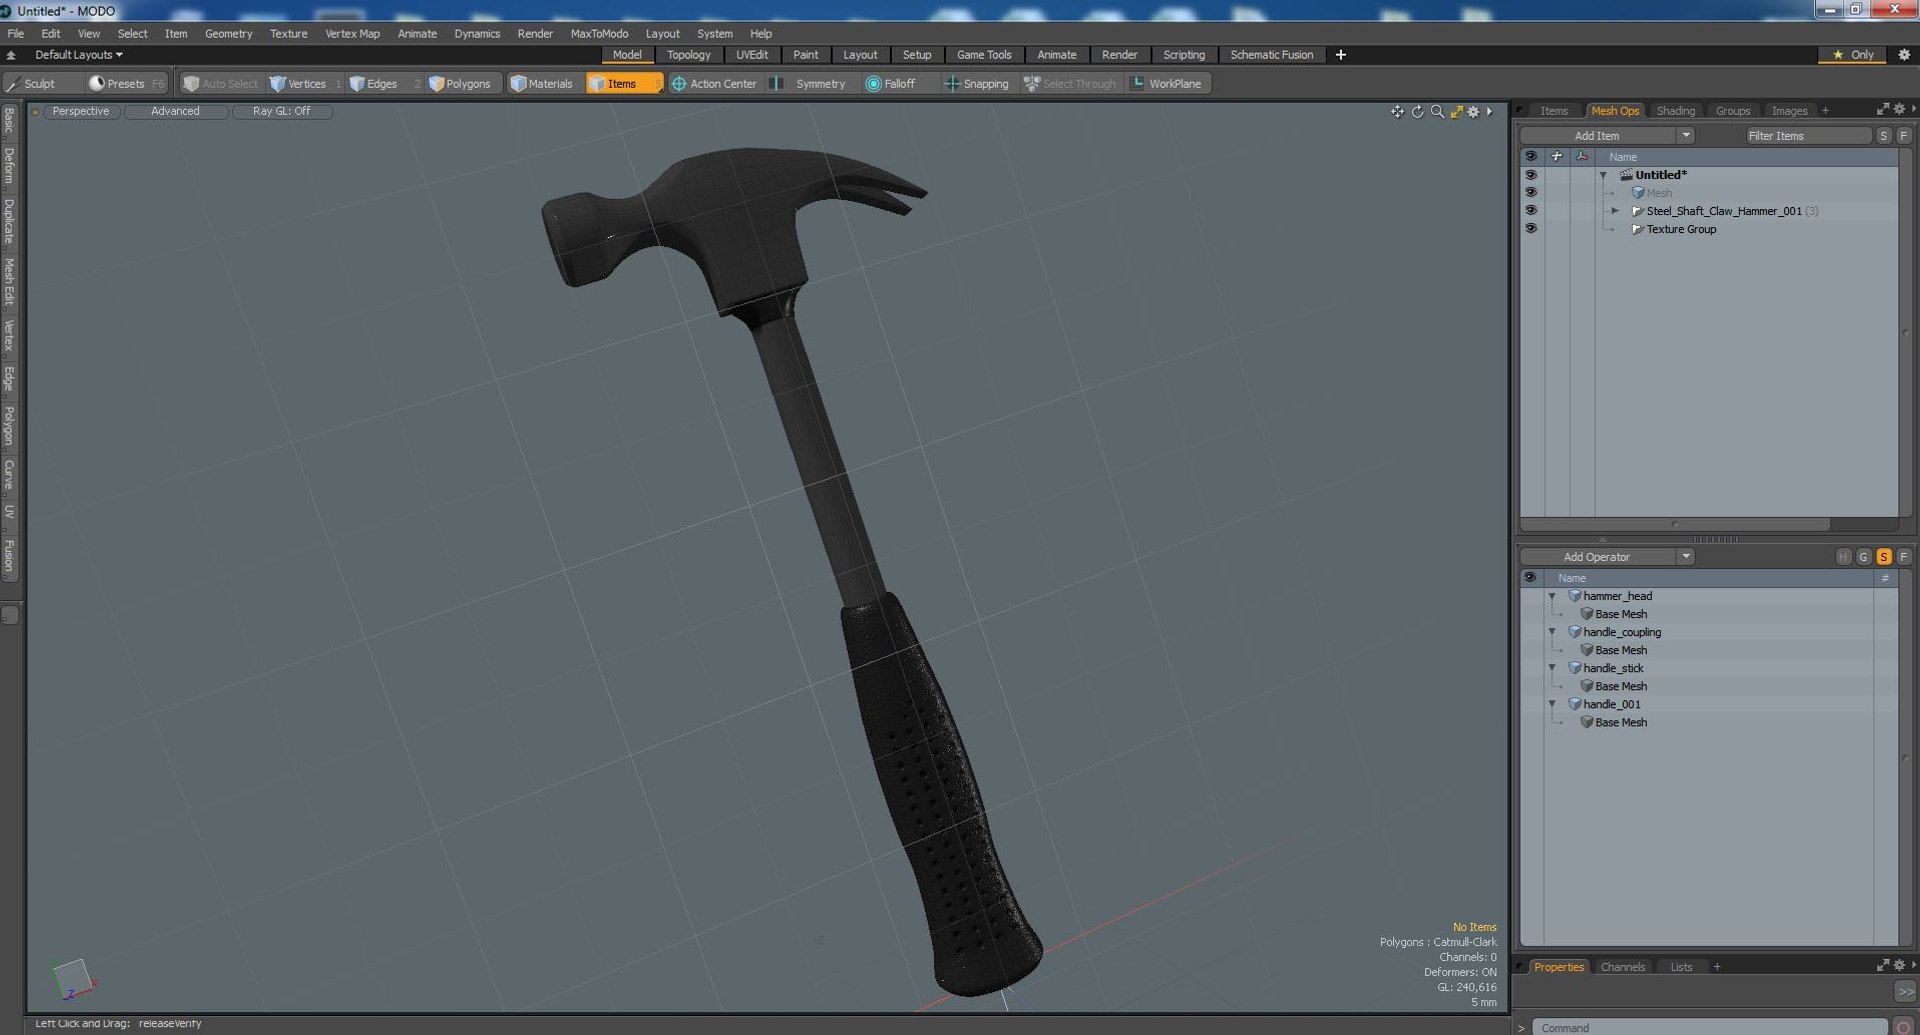Open the Action Center menu
This screenshot has width=1920, height=1035.
click(714, 84)
